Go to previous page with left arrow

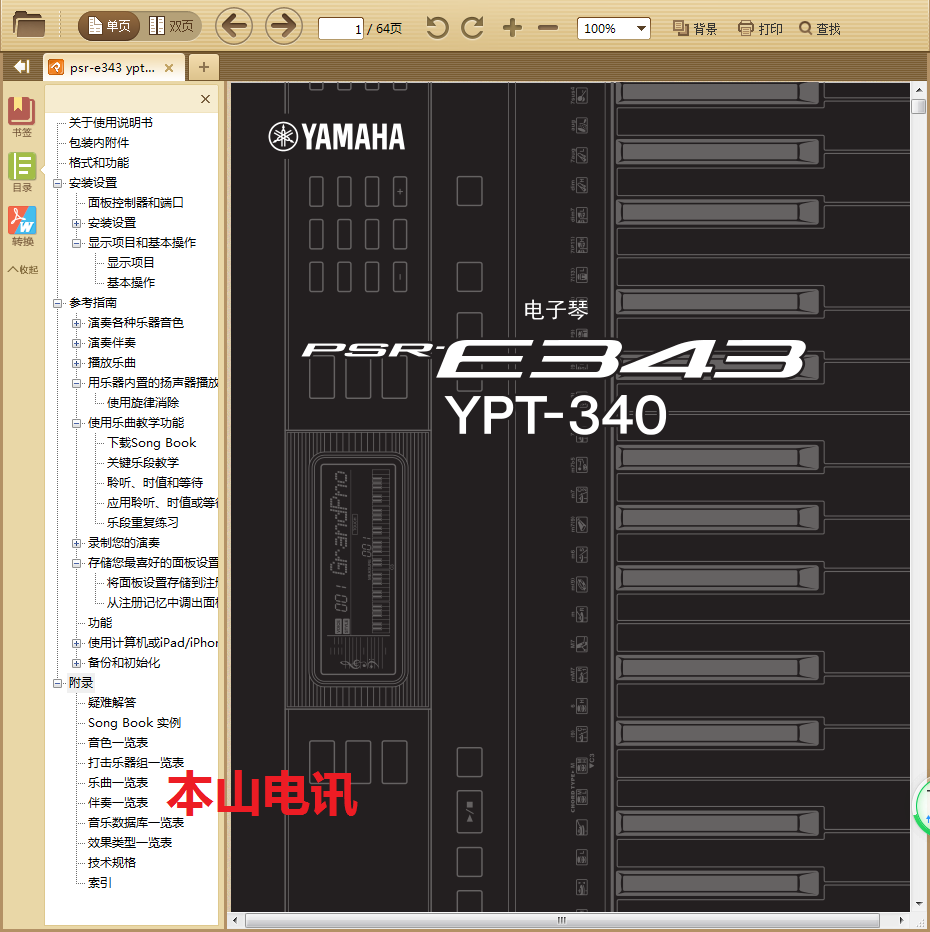point(234,26)
